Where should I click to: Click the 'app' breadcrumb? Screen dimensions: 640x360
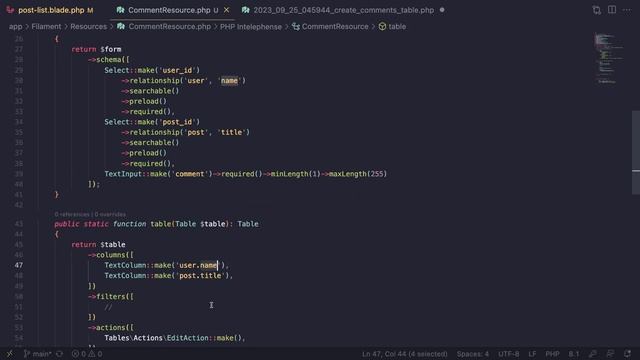point(16,27)
